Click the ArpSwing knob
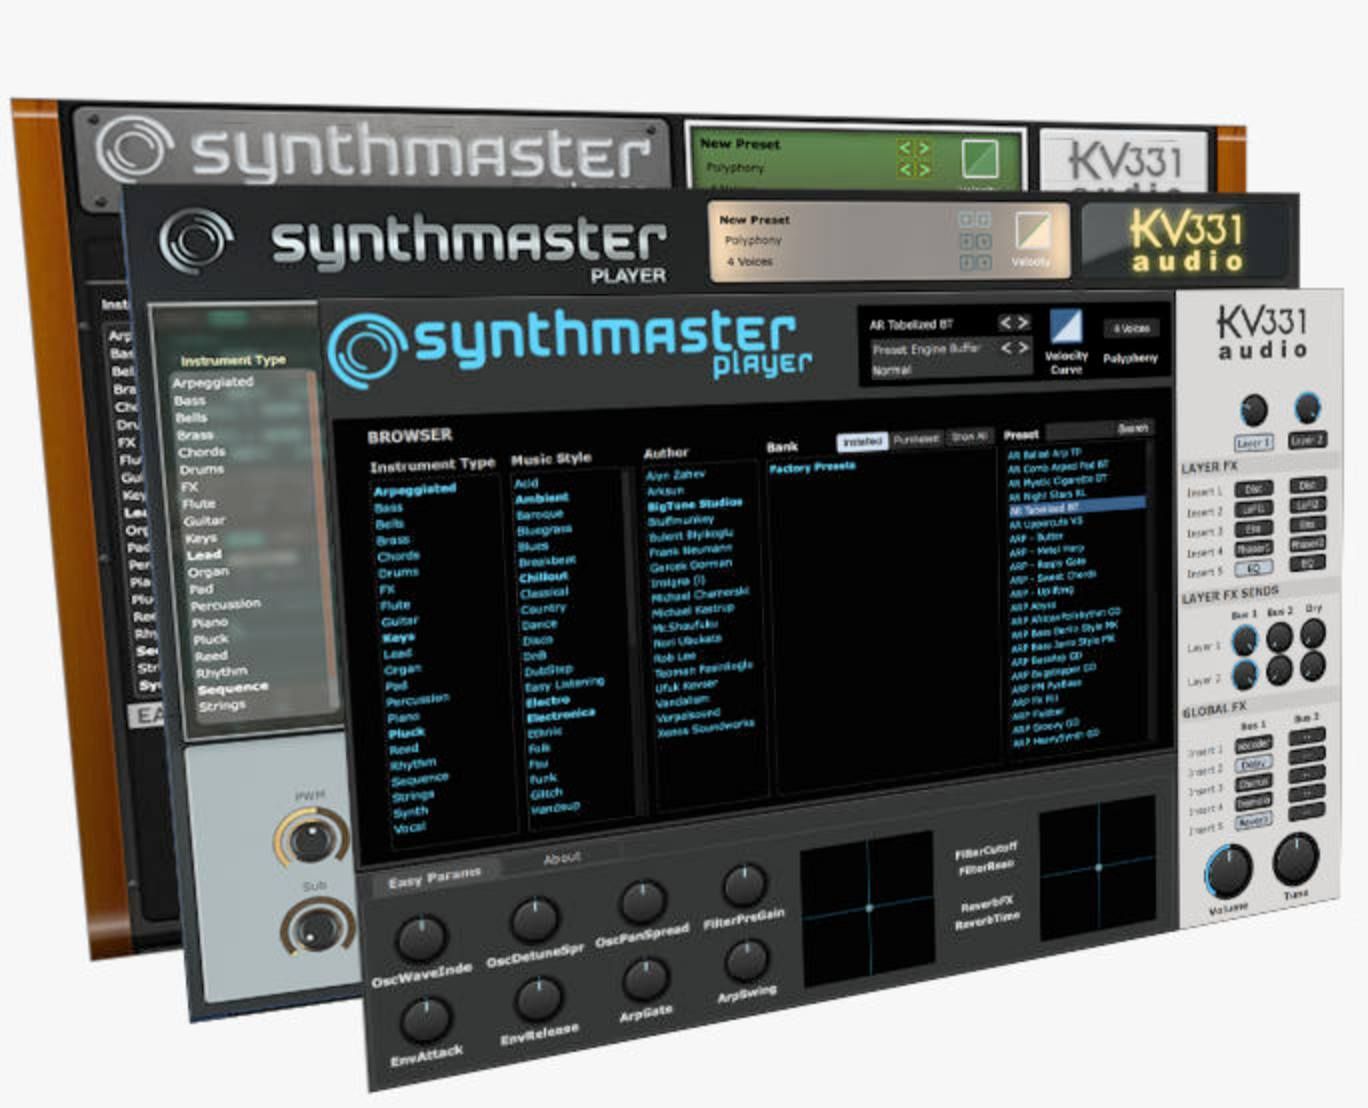Viewport: 1368px width, 1108px height. click(746, 960)
